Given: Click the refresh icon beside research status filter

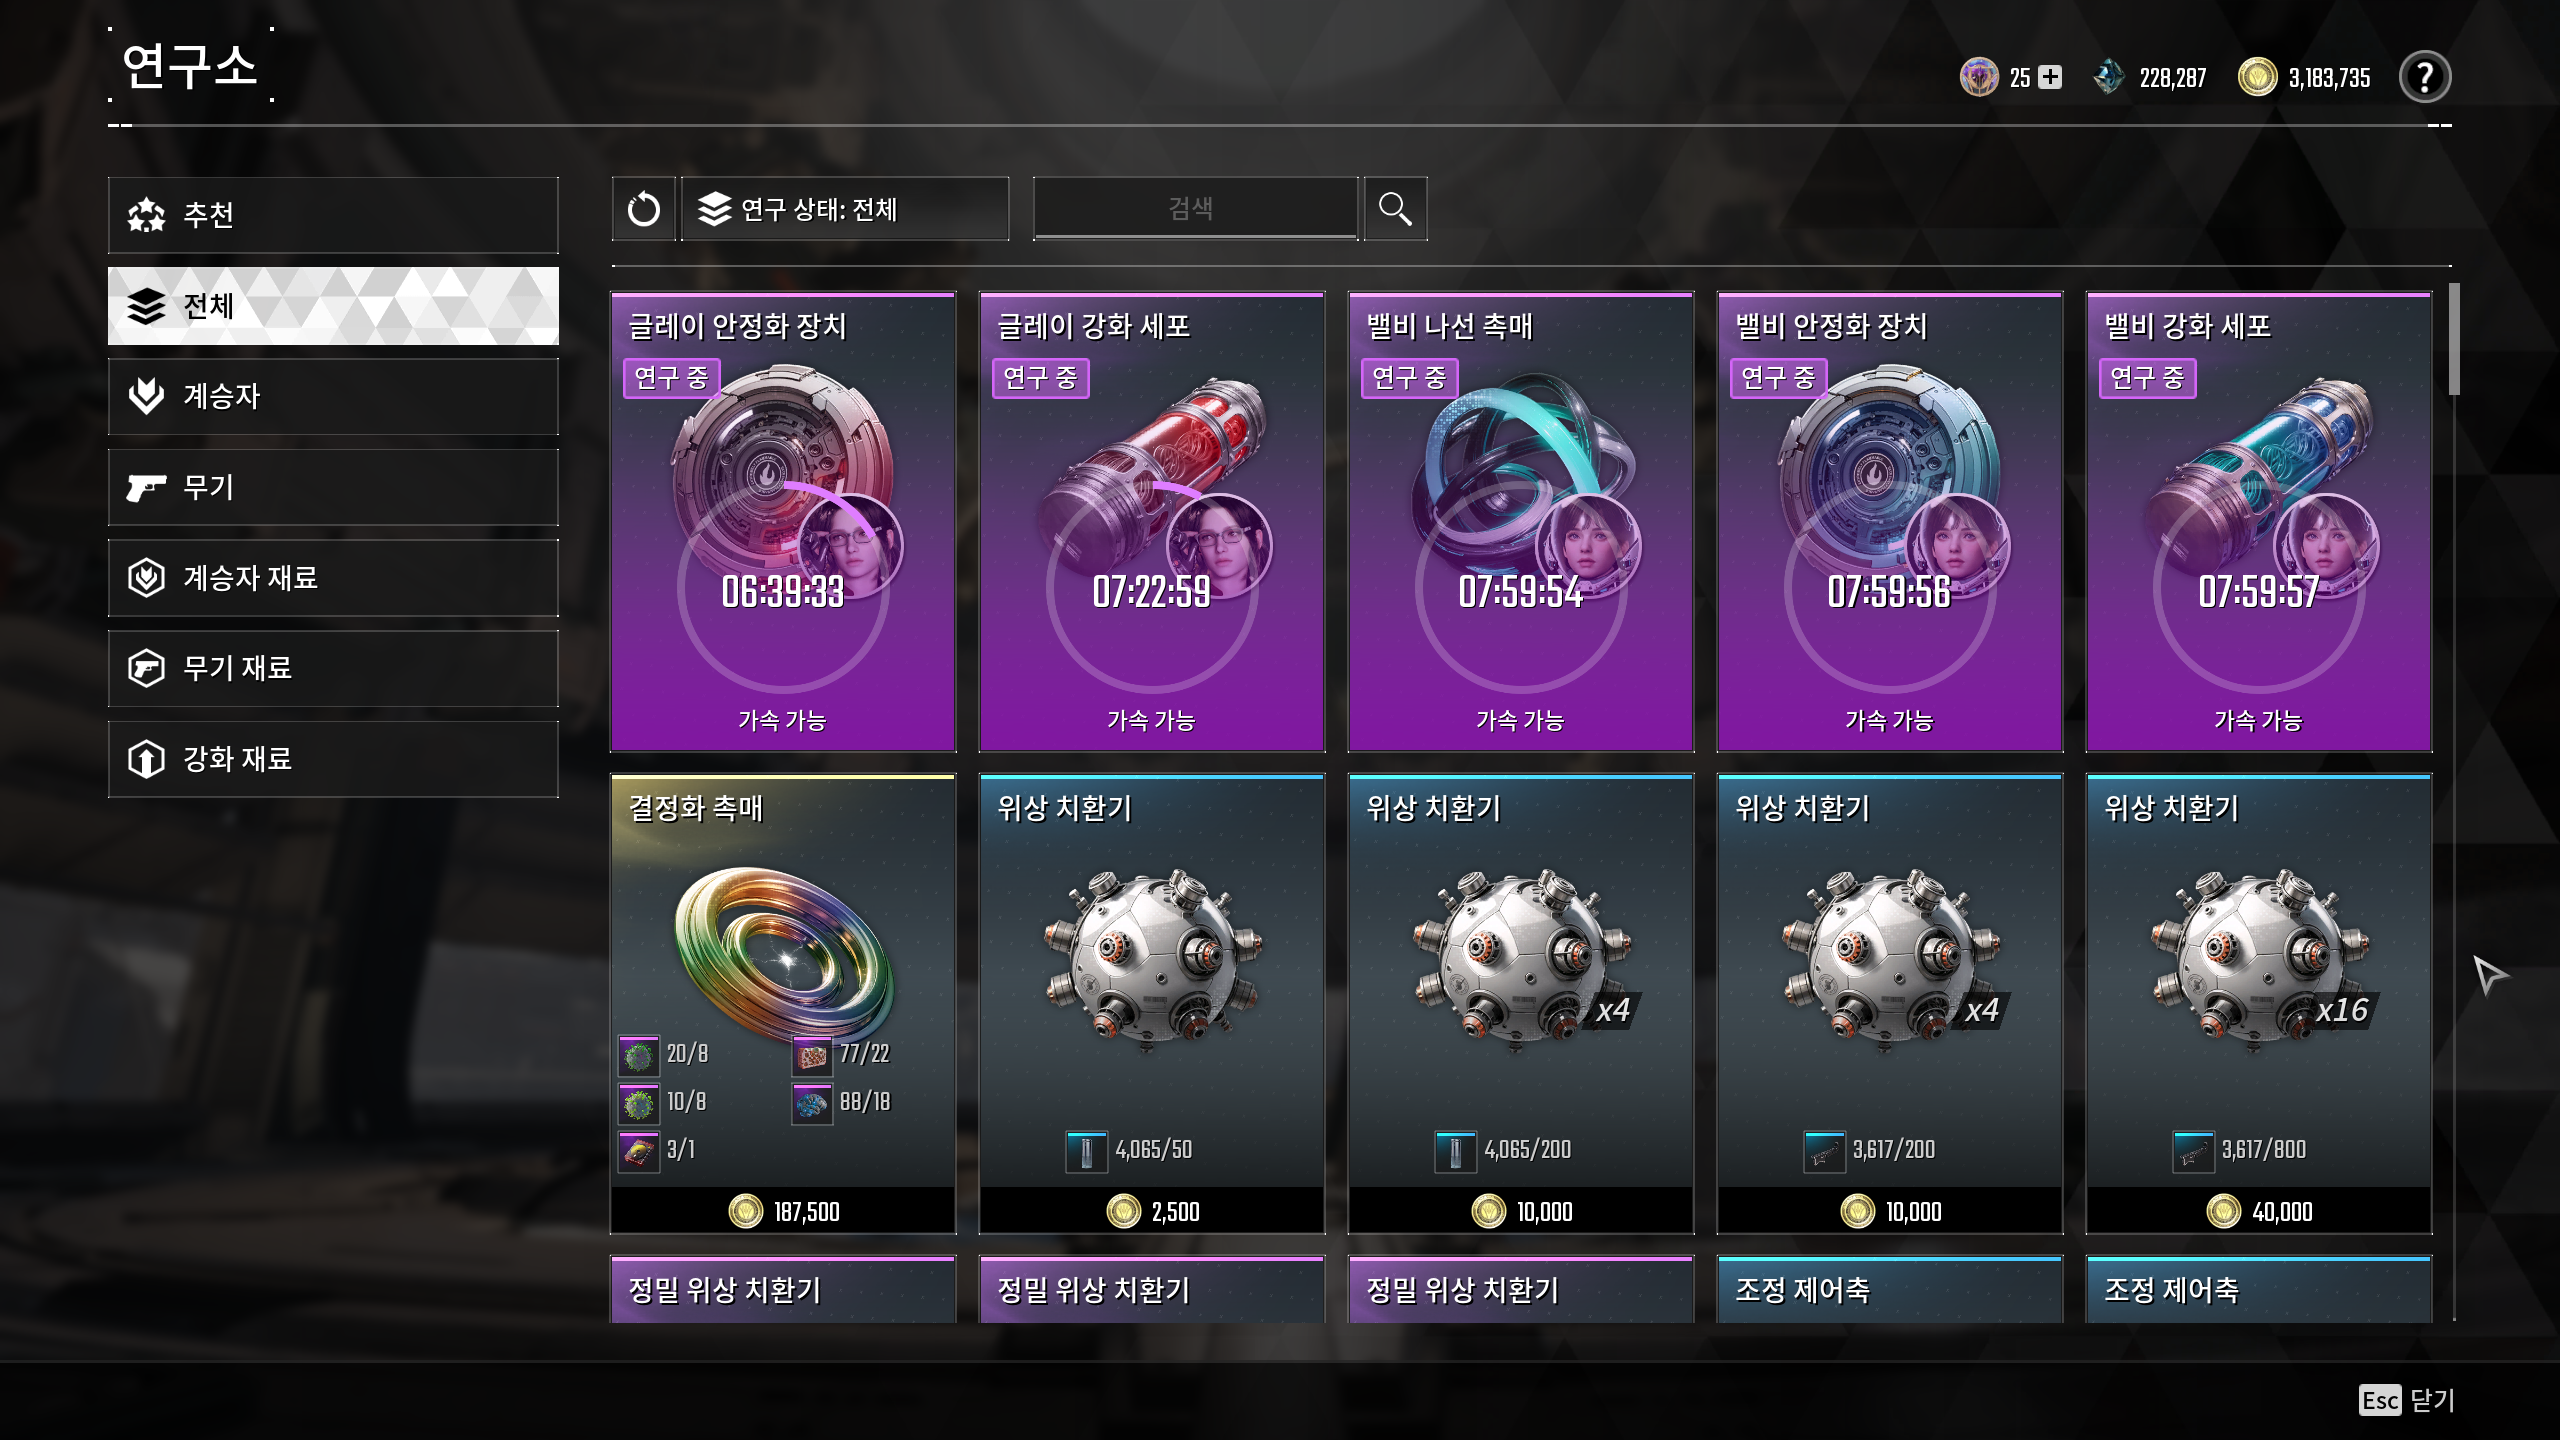Looking at the screenshot, I should [x=643, y=209].
